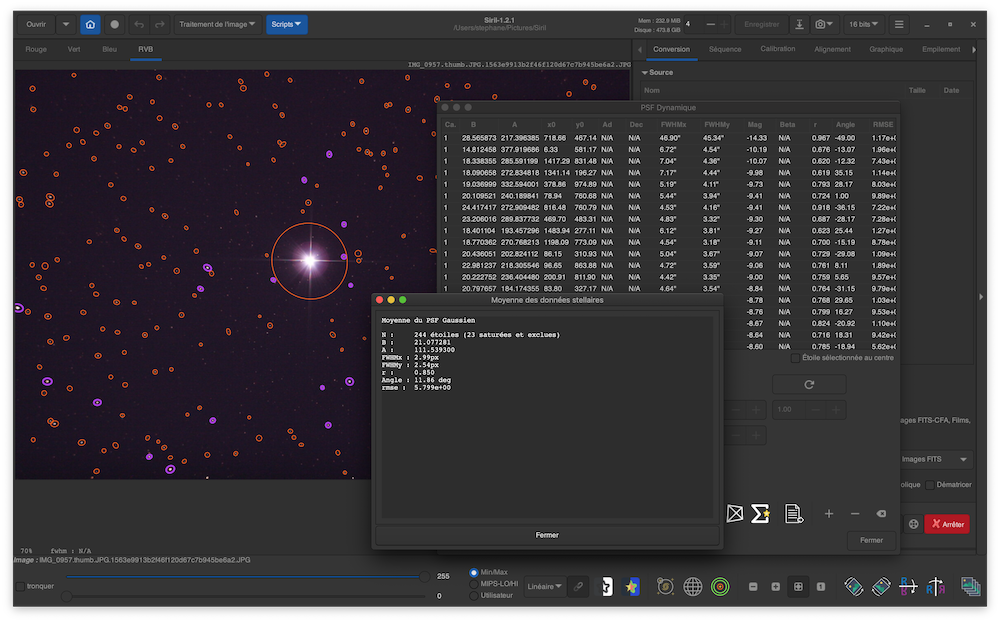1000x622 pixels.
Task: Select the MIPS-LO/HI radio button
Action: point(474,583)
